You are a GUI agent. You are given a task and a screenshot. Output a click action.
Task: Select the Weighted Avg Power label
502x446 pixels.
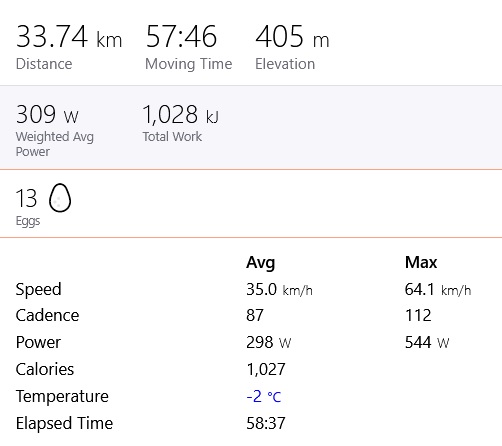tap(55, 144)
